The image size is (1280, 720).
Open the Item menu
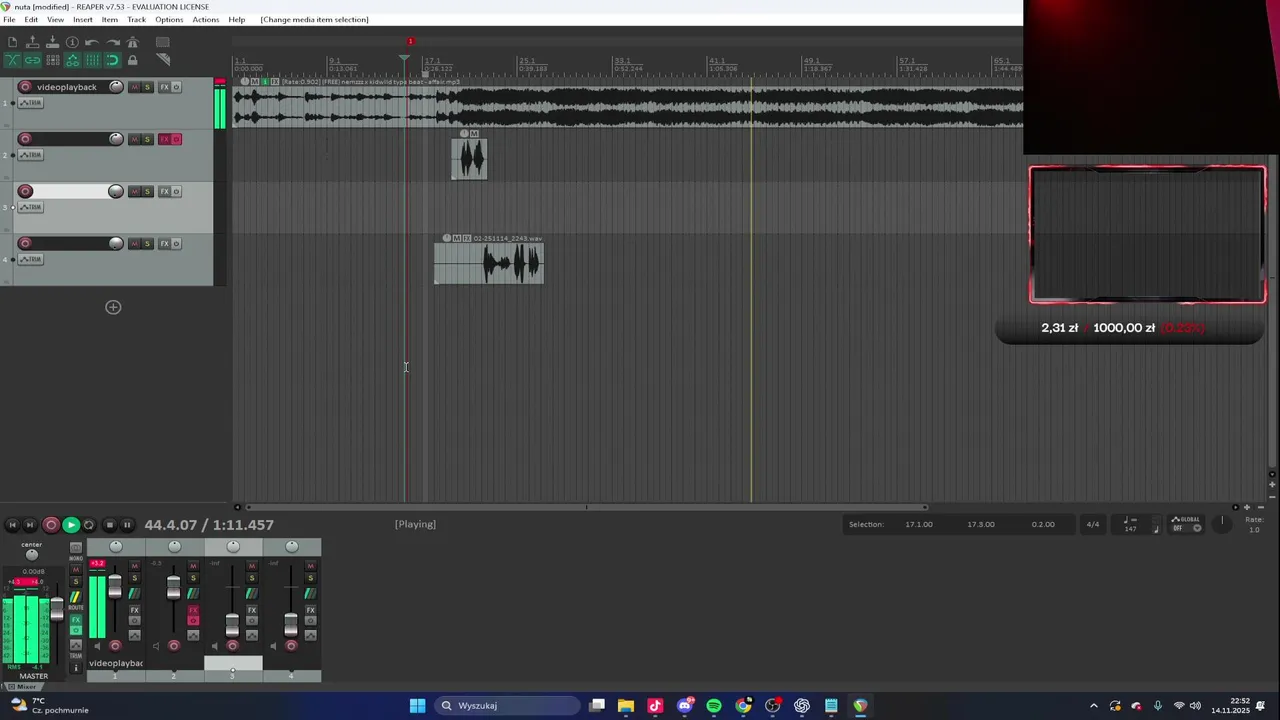[109, 20]
